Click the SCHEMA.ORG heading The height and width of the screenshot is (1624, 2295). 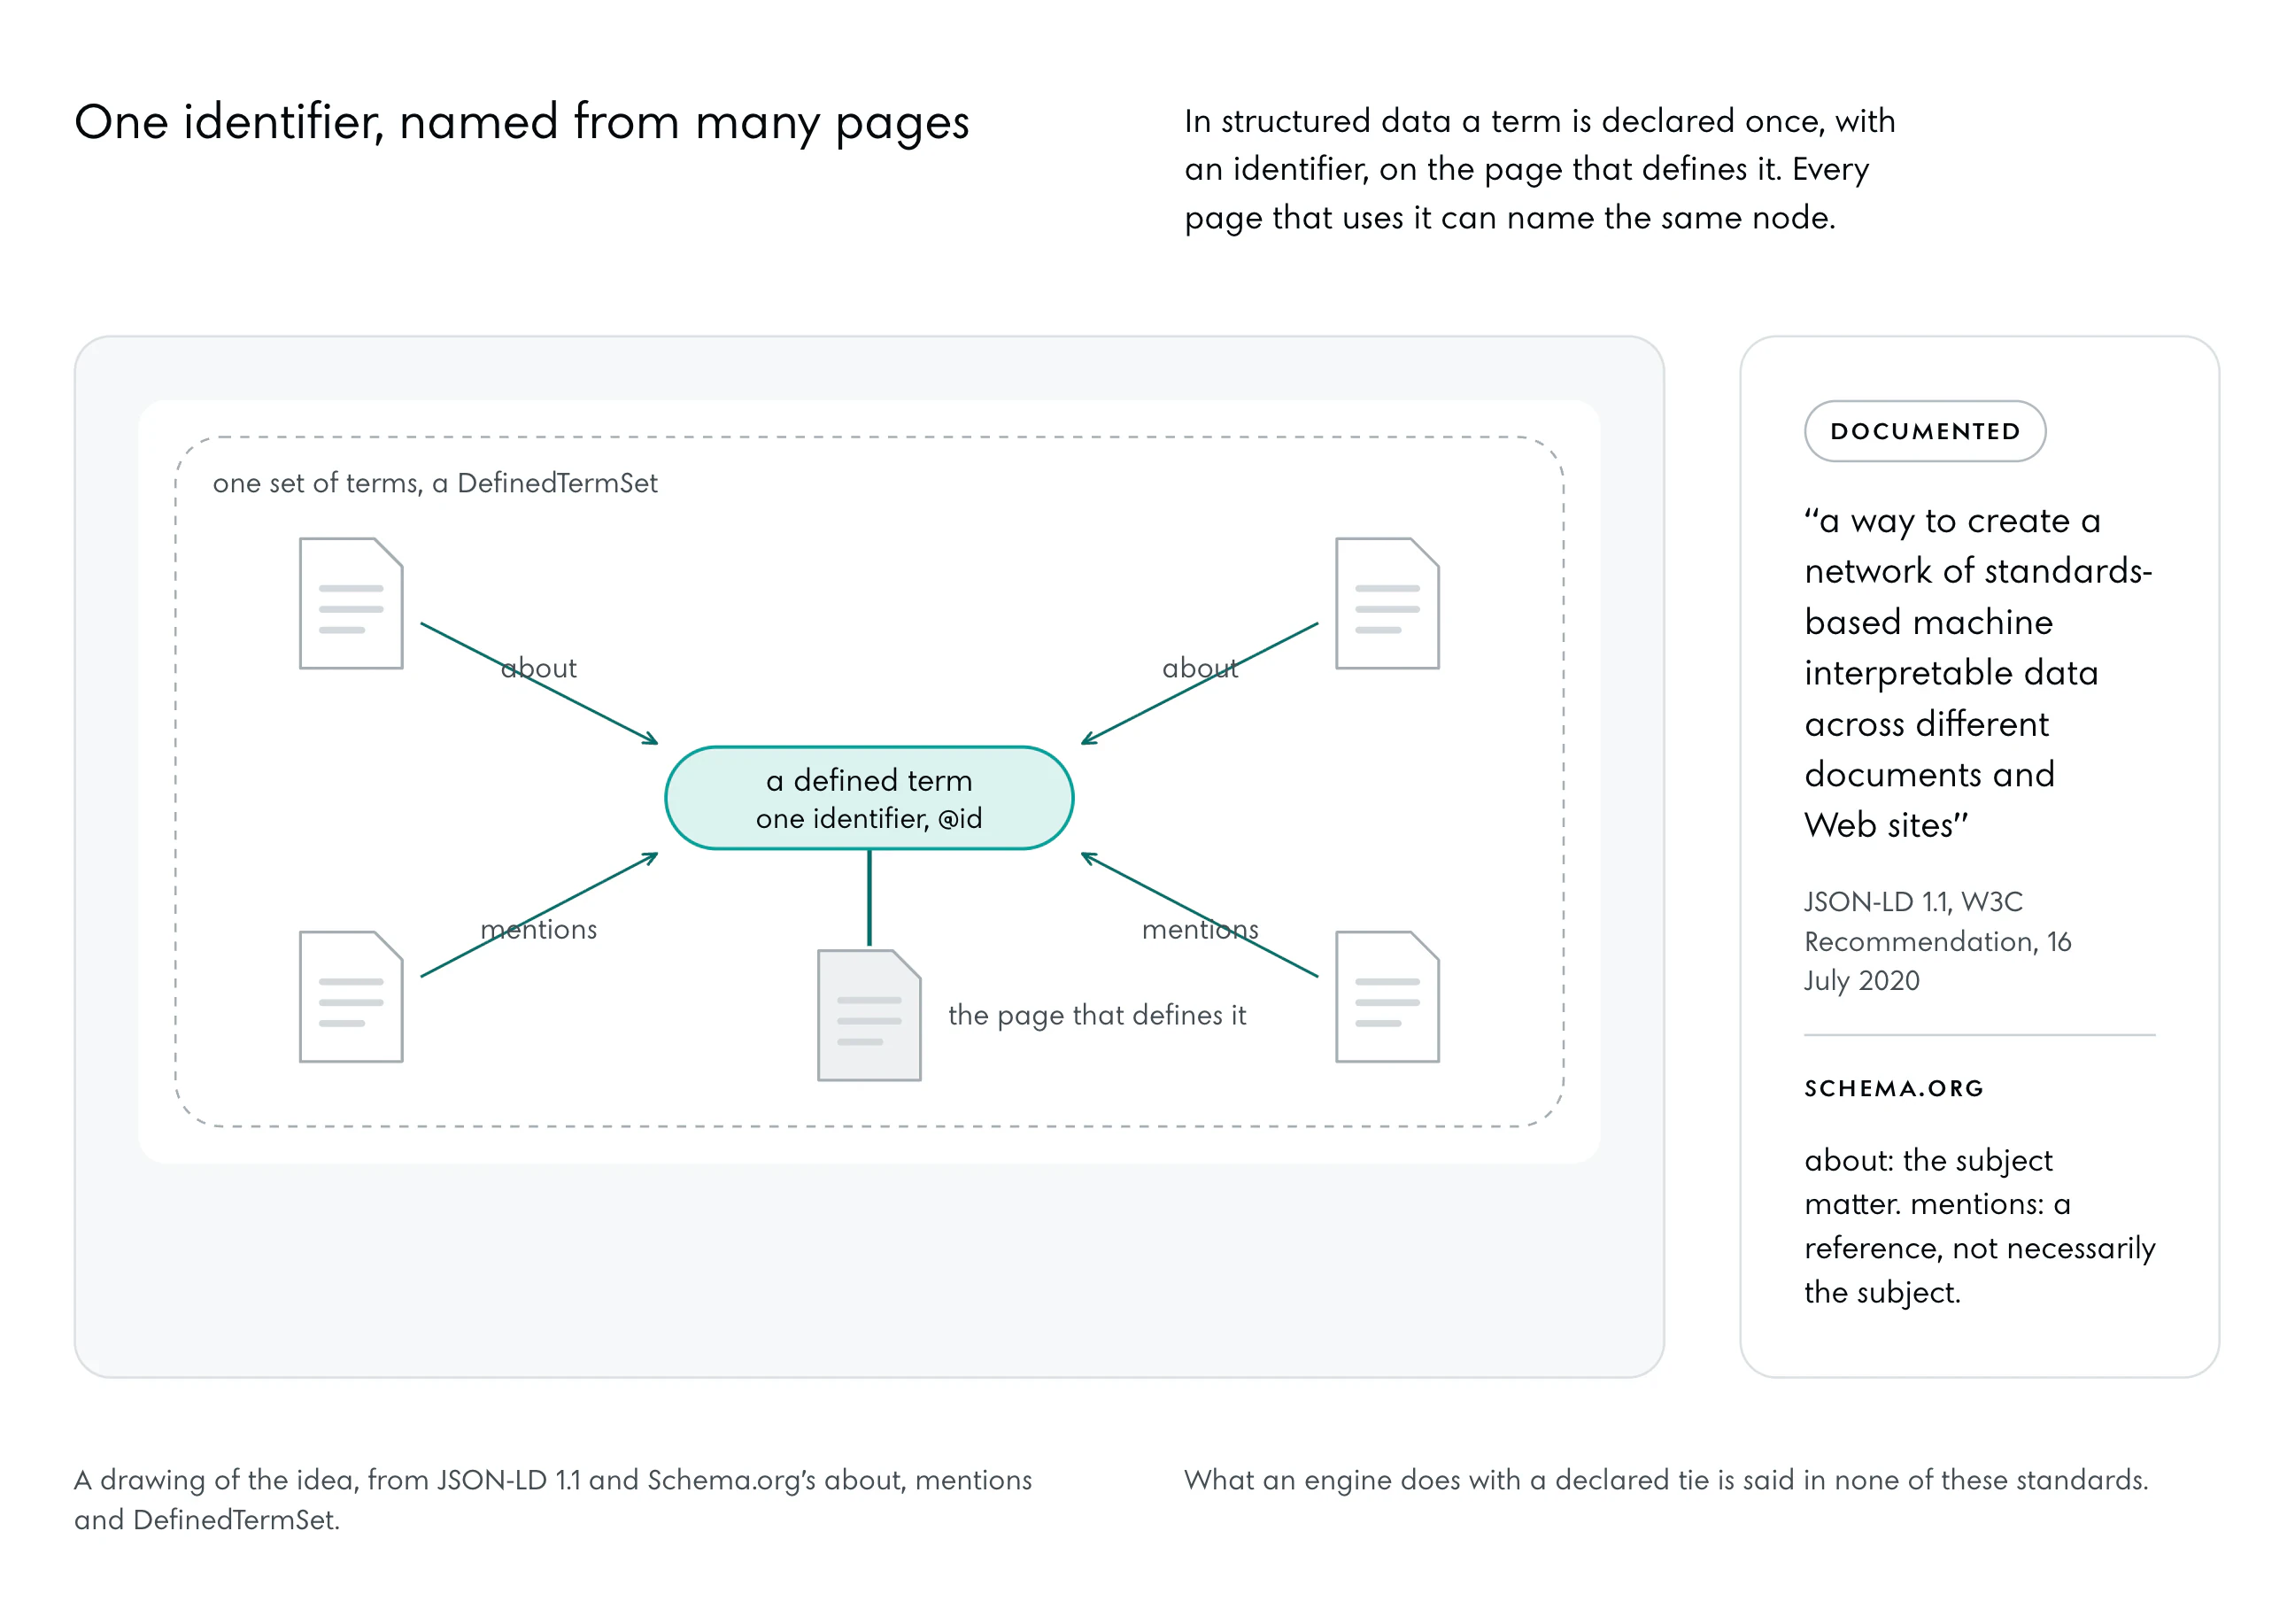pyautogui.click(x=1894, y=1088)
